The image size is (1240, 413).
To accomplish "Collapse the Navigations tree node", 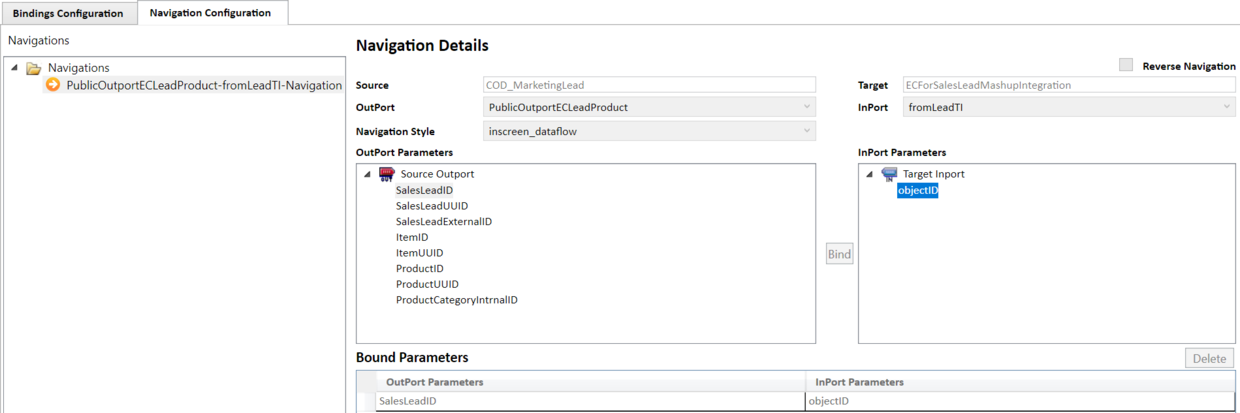I will (x=15, y=68).
